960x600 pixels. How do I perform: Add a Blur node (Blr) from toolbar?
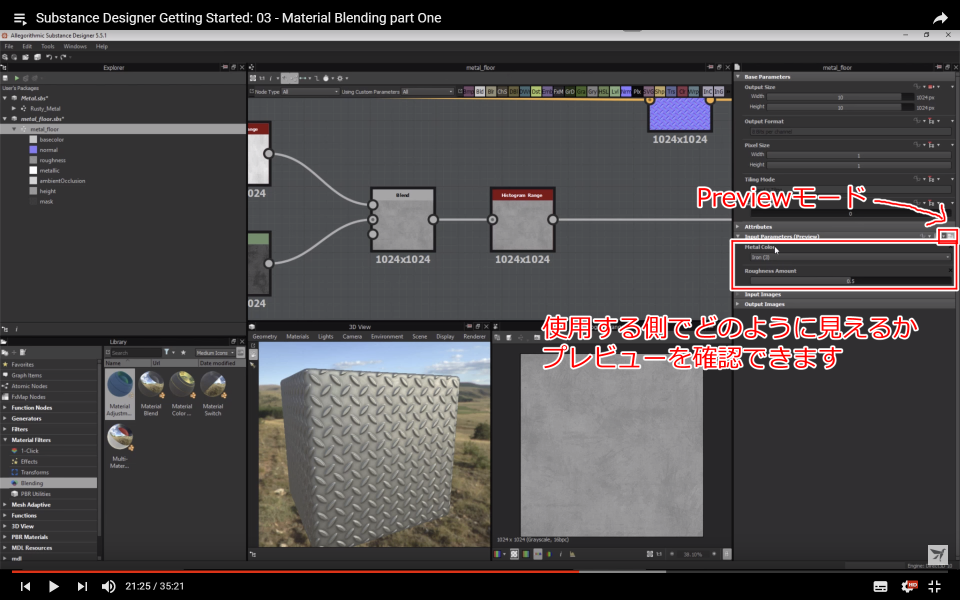[491, 92]
